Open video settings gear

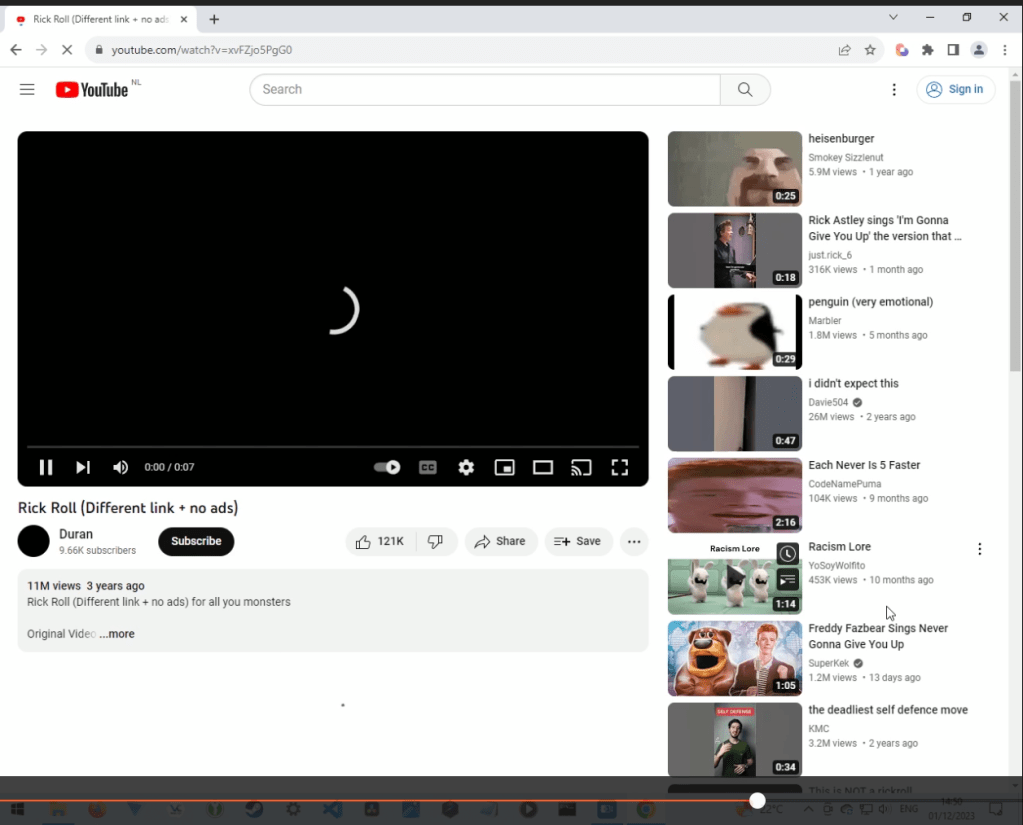pos(466,467)
